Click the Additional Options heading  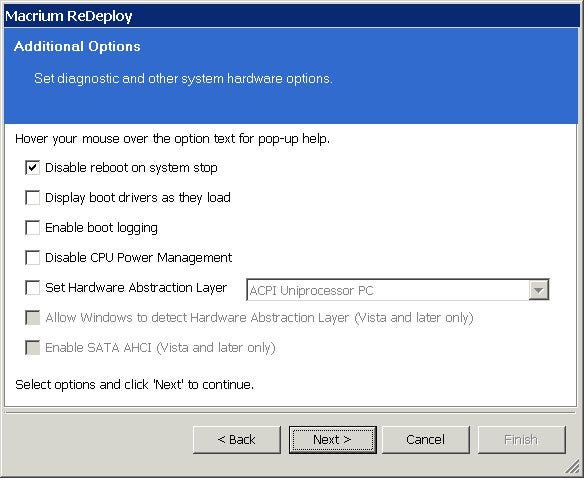point(77,47)
